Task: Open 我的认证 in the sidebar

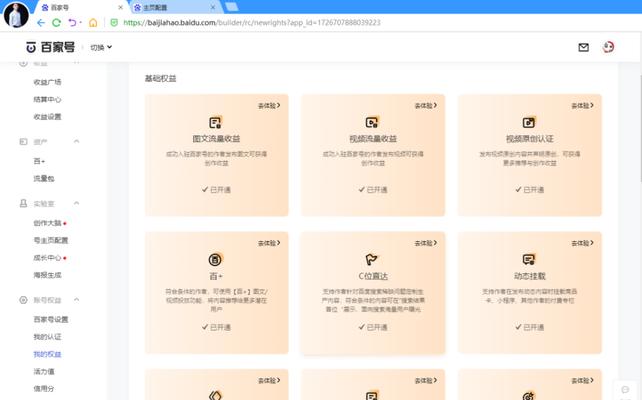Action: point(47,337)
